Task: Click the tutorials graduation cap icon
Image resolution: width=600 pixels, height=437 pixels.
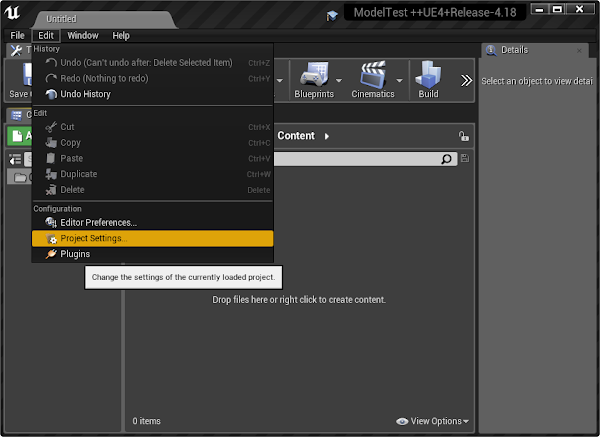Action: pyautogui.click(x=332, y=16)
